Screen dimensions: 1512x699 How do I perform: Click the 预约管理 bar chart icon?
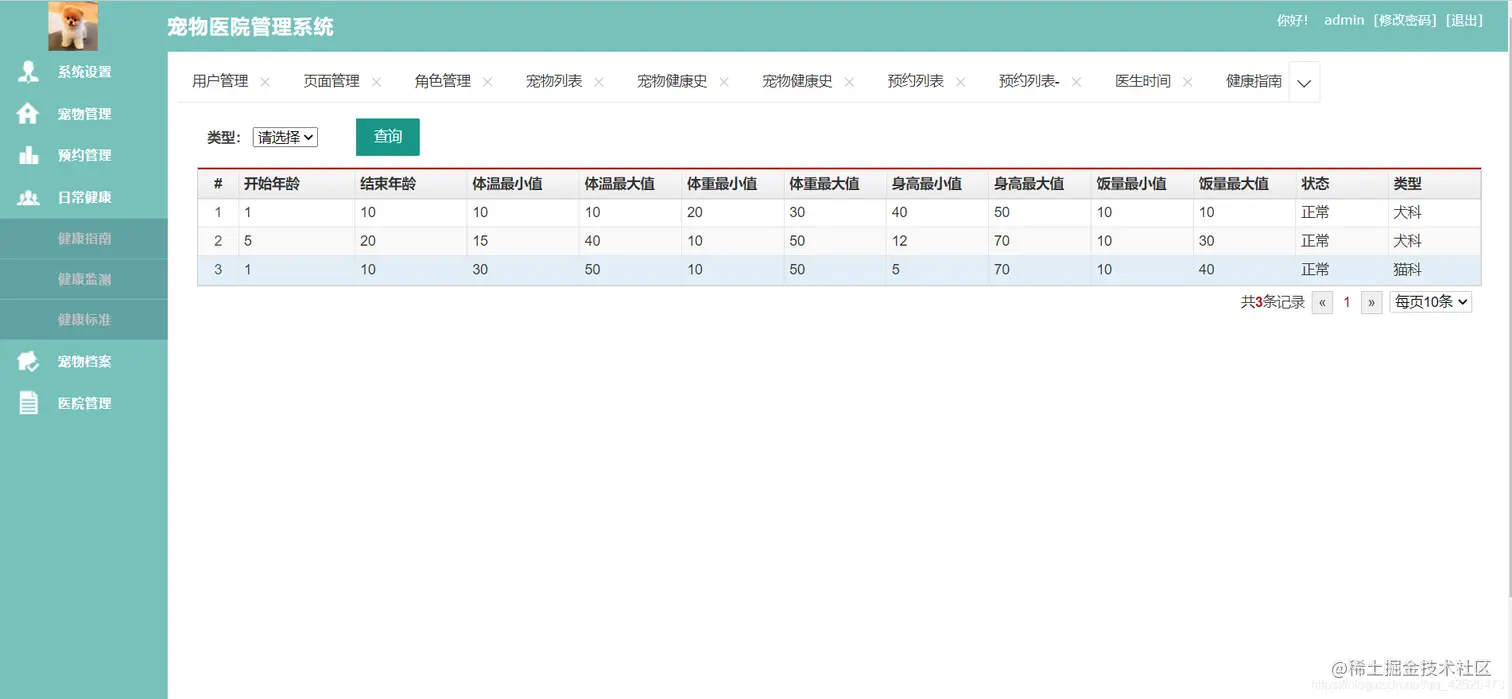(29, 155)
